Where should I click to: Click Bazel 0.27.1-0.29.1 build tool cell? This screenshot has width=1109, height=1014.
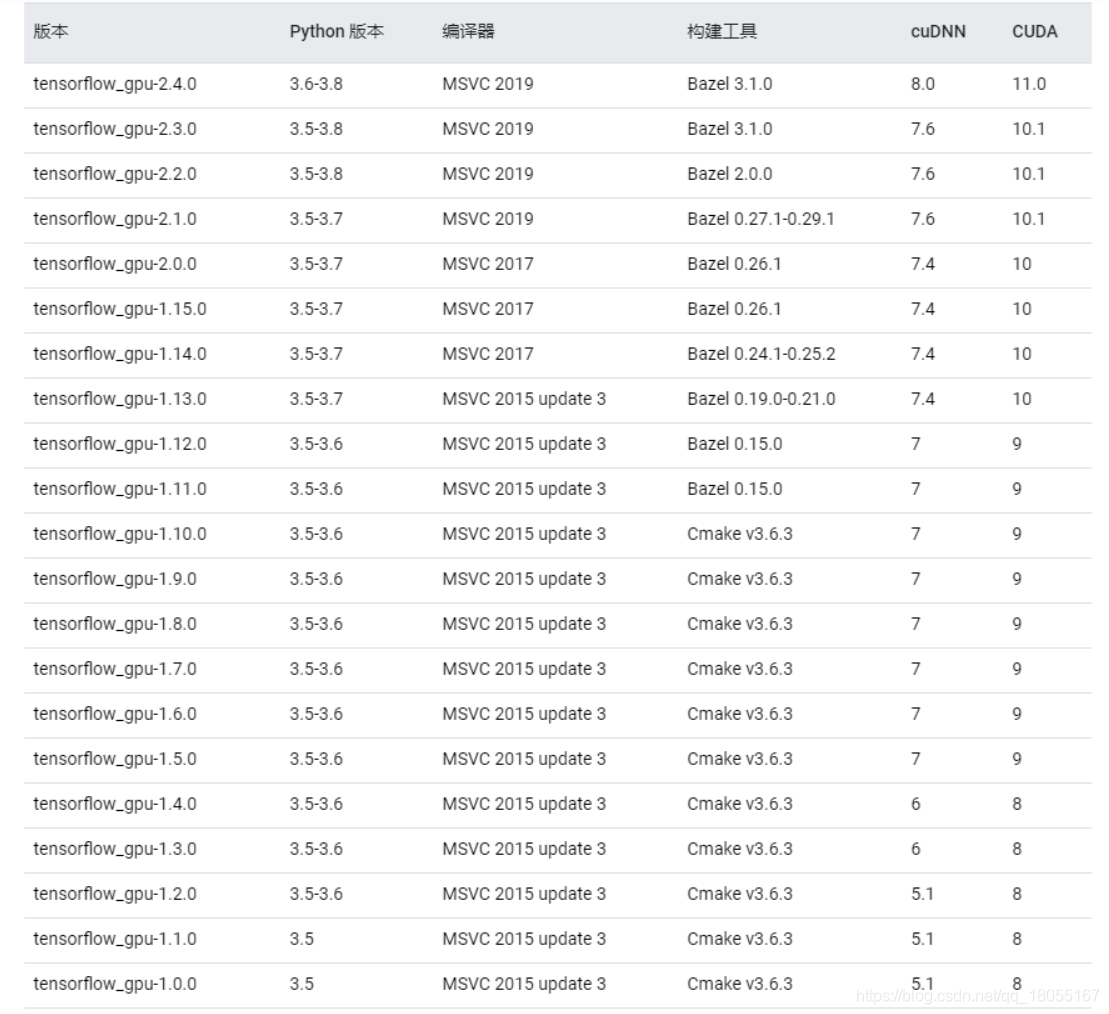[760, 219]
